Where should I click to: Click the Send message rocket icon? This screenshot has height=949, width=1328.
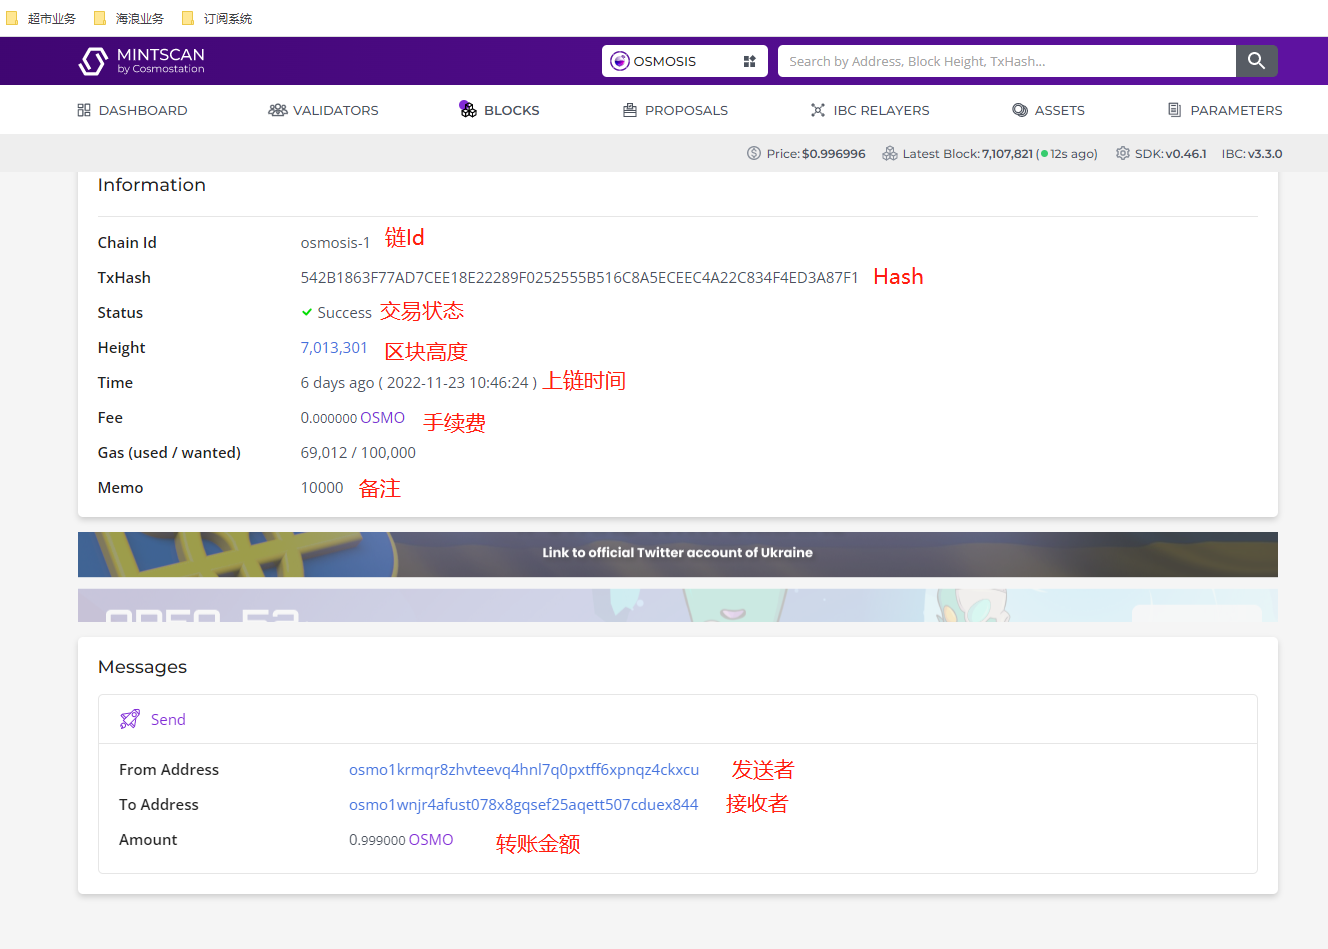click(x=130, y=719)
